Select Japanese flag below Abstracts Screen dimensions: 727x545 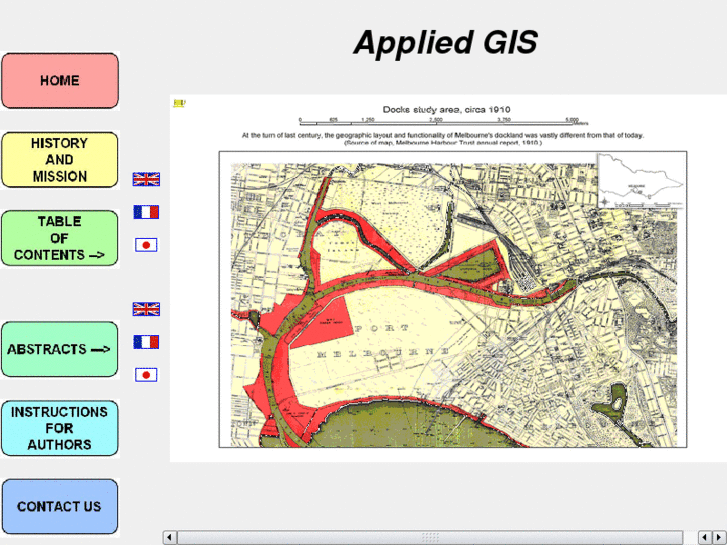tap(146, 375)
